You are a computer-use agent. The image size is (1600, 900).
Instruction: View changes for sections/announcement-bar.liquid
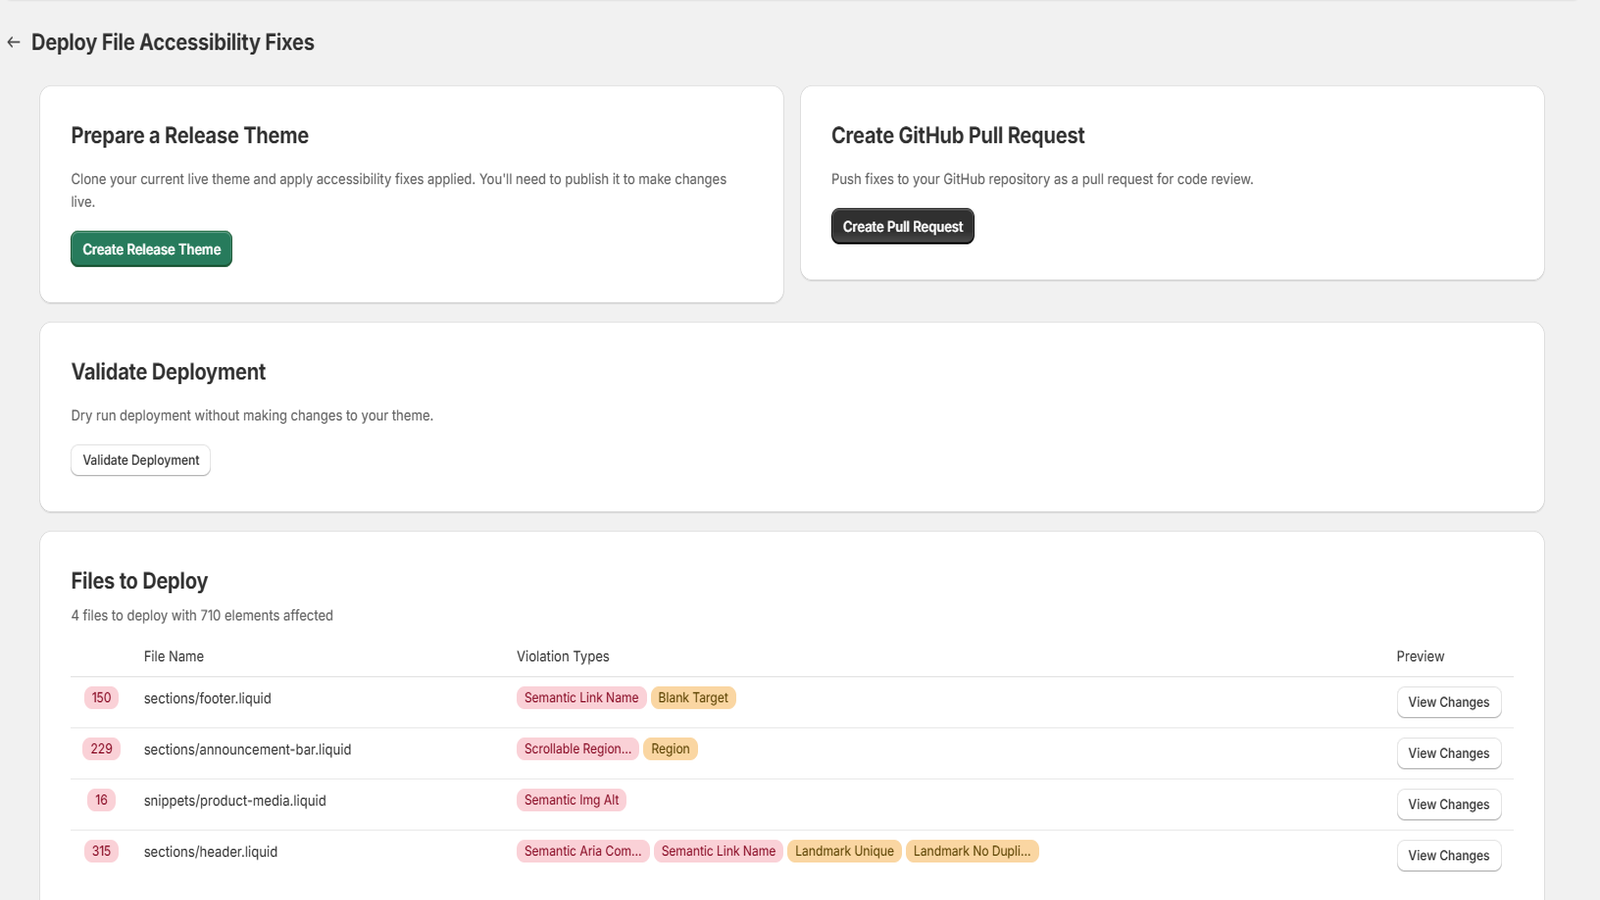pyautogui.click(x=1448, y=753)
